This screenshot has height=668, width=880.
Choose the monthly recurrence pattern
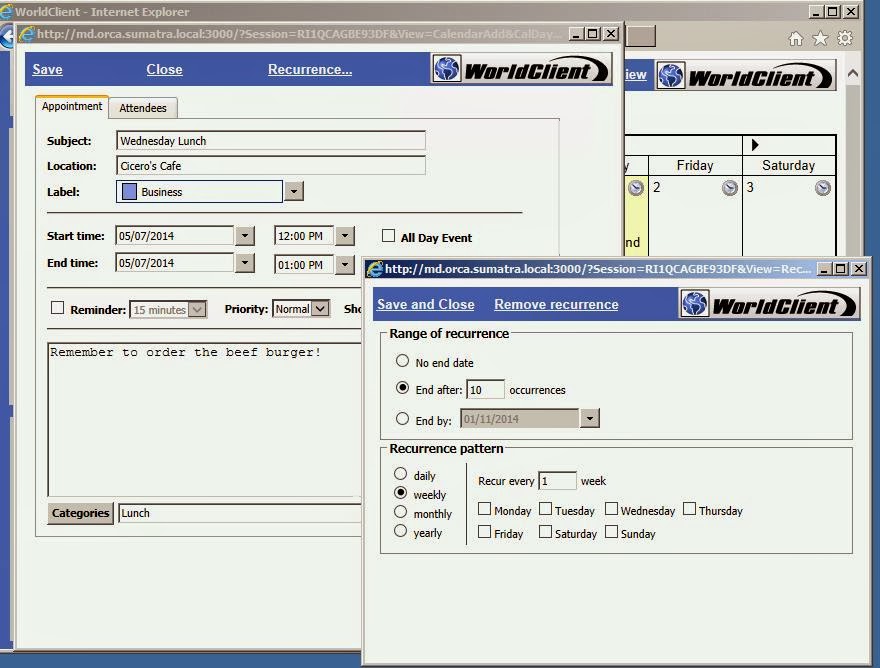click(400, 511)
